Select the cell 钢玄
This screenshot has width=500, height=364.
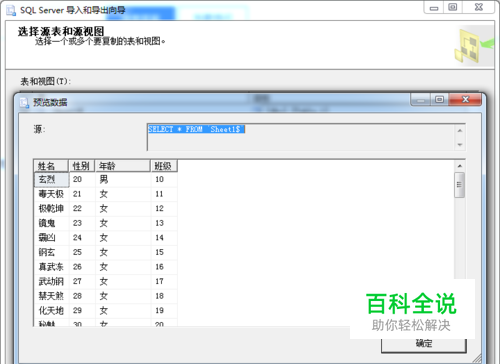coord(51,252)
